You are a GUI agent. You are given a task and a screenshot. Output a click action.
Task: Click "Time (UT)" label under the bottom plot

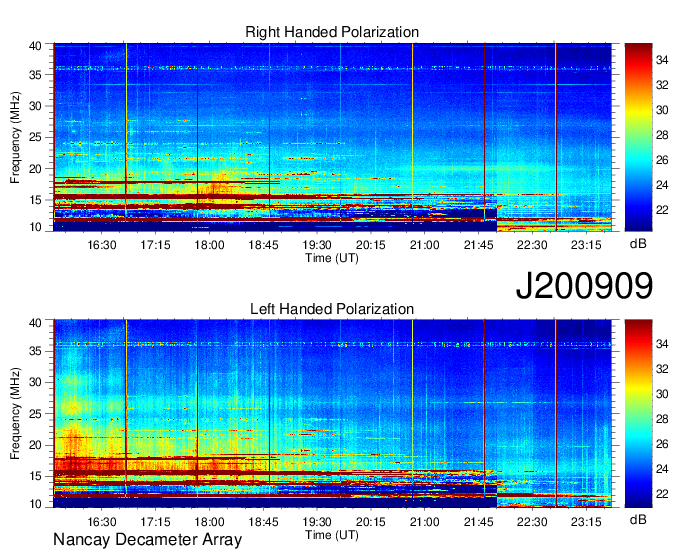332,535
